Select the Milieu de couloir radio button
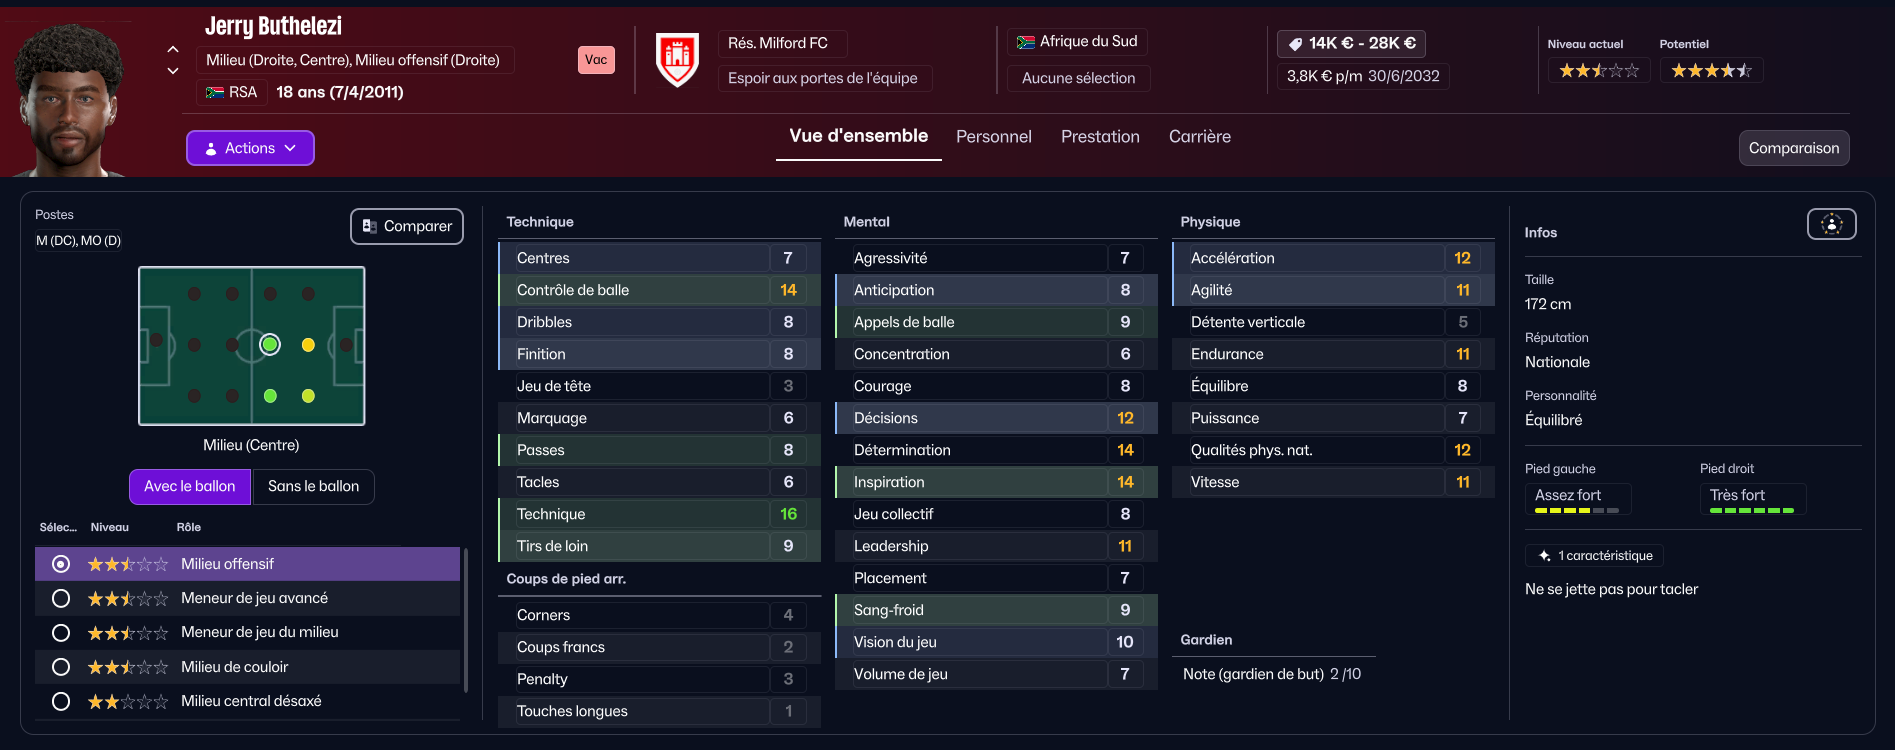 pyautogui.click(x=61, y=667)
